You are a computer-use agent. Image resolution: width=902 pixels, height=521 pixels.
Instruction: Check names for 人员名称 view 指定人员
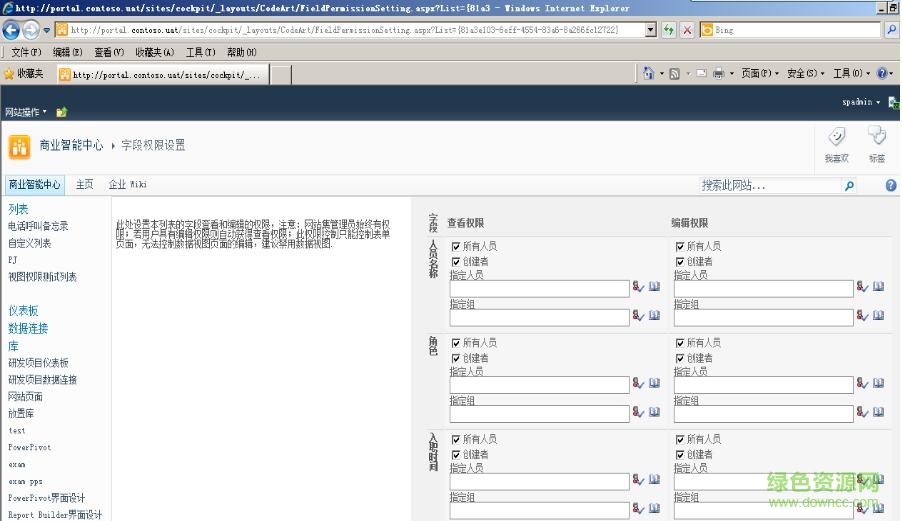click(x=638, y=286)
